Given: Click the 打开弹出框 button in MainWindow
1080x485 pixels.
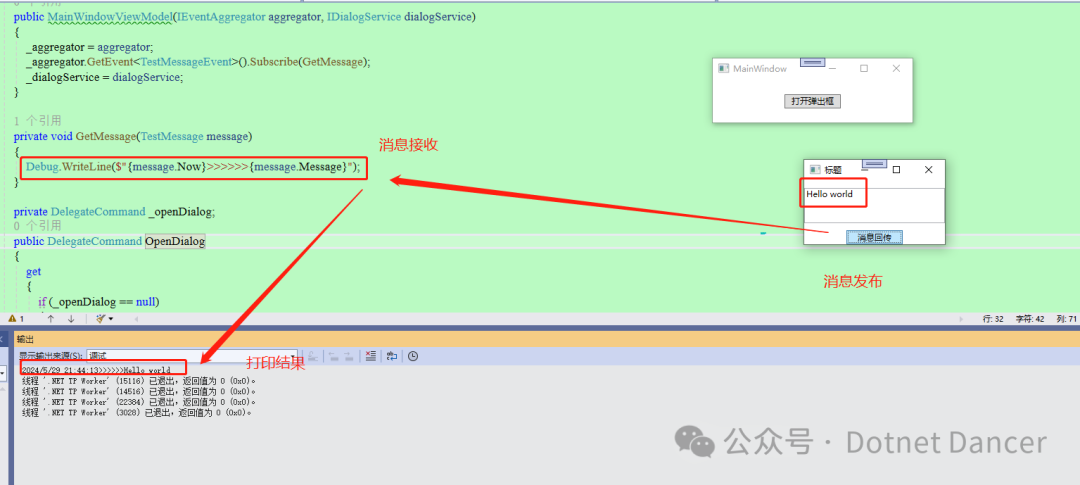Looking at the screenshot, I should click(x=813, y=101).
